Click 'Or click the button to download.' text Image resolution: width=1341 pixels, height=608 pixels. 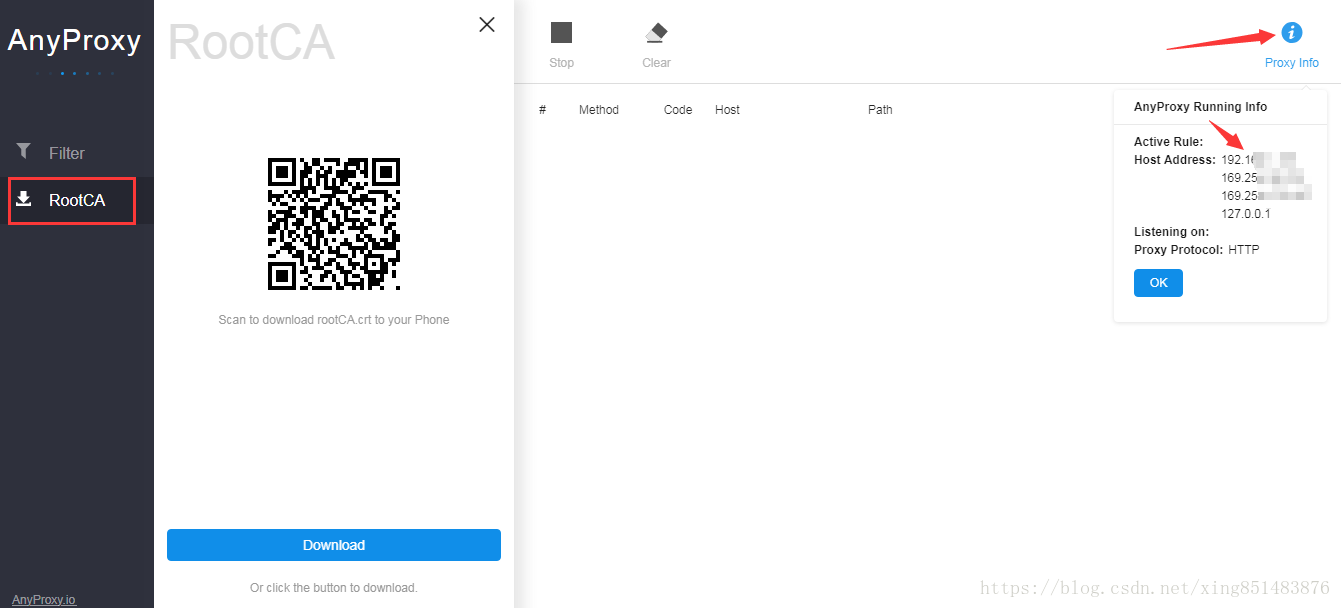[x=334, y=588]
